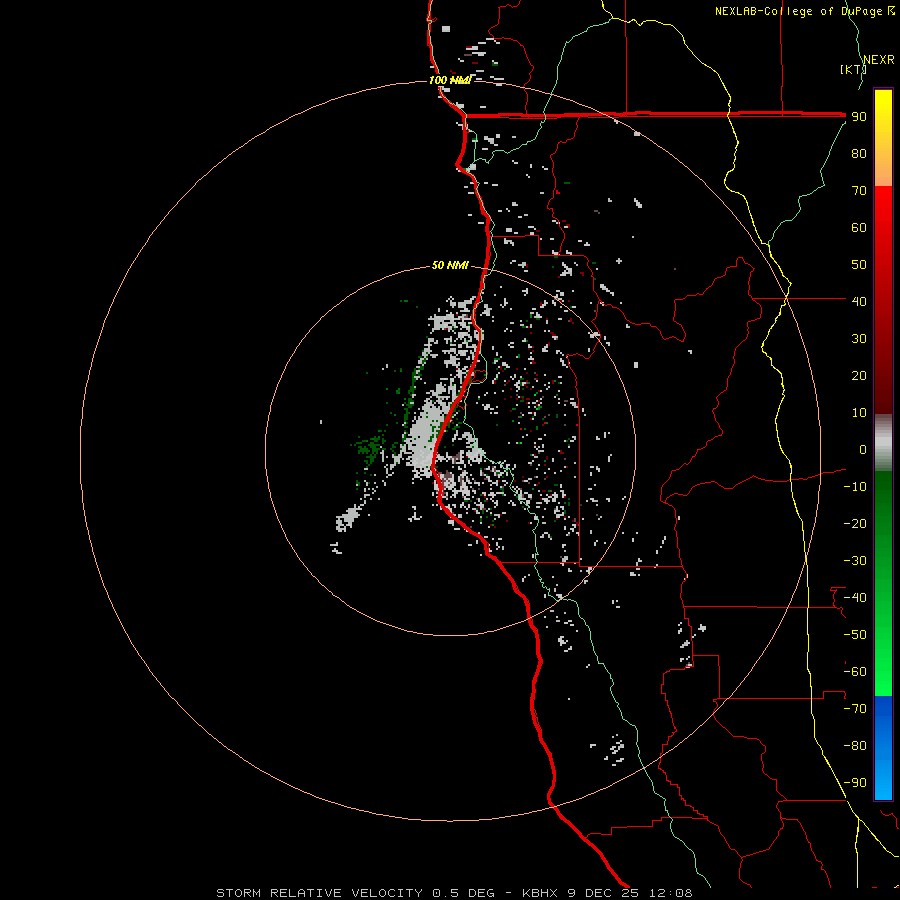Click the -30 value on velocity scale

tap(855, 561)
